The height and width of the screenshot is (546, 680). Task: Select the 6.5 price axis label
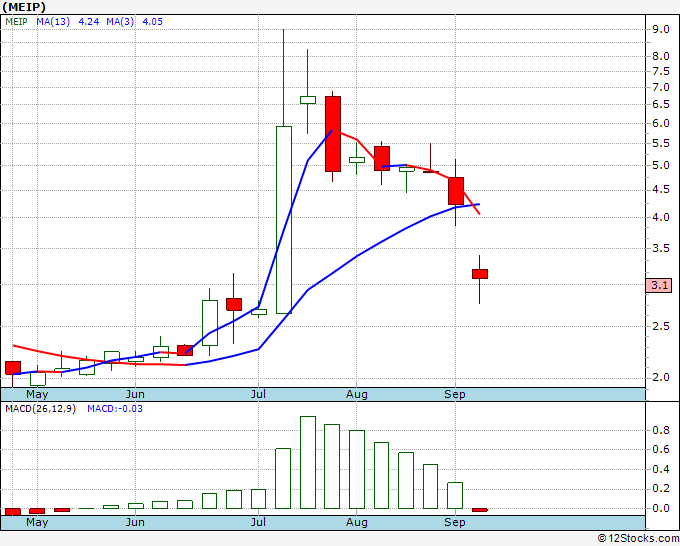[x=661, y=105]
